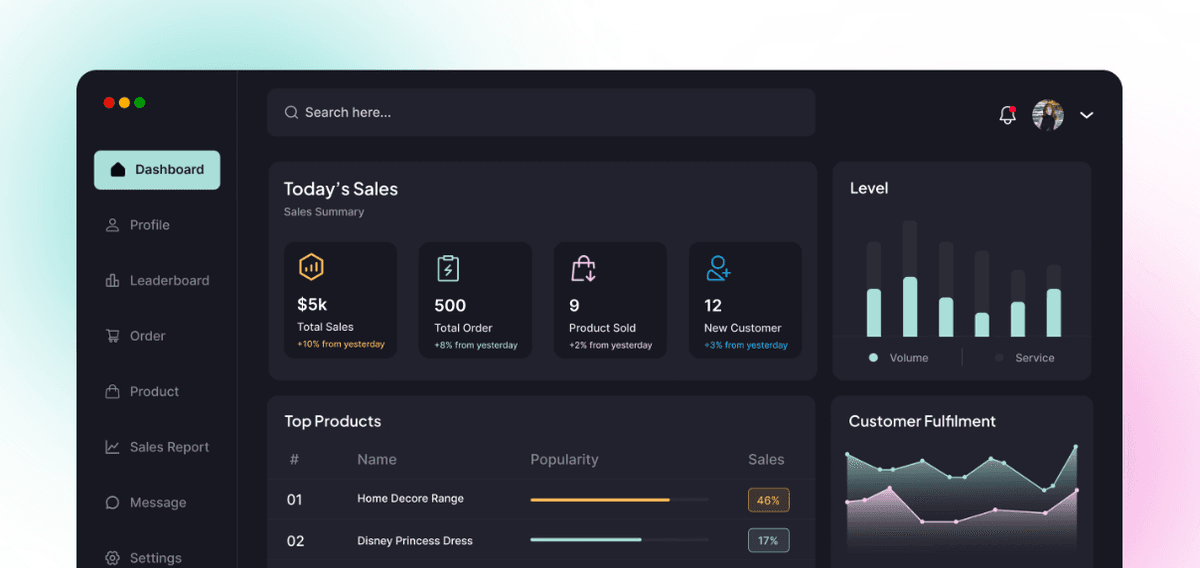Screen dimensions: 1200x568
Task: Open Message in sidebar
Action: click(146, 503)
